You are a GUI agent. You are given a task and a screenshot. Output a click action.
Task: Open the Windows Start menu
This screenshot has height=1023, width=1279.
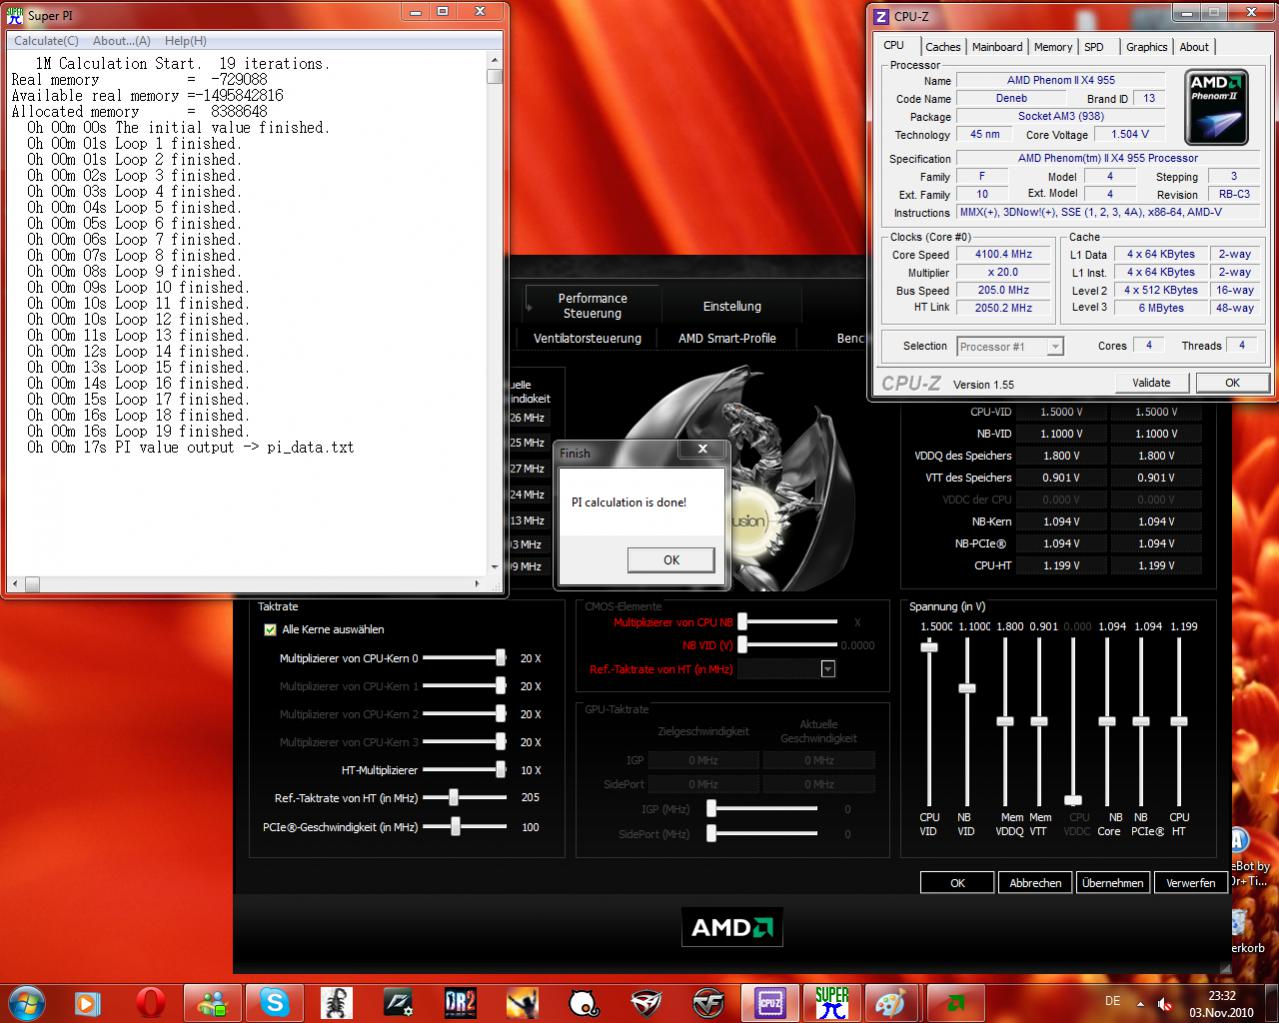click(25, 1001)
